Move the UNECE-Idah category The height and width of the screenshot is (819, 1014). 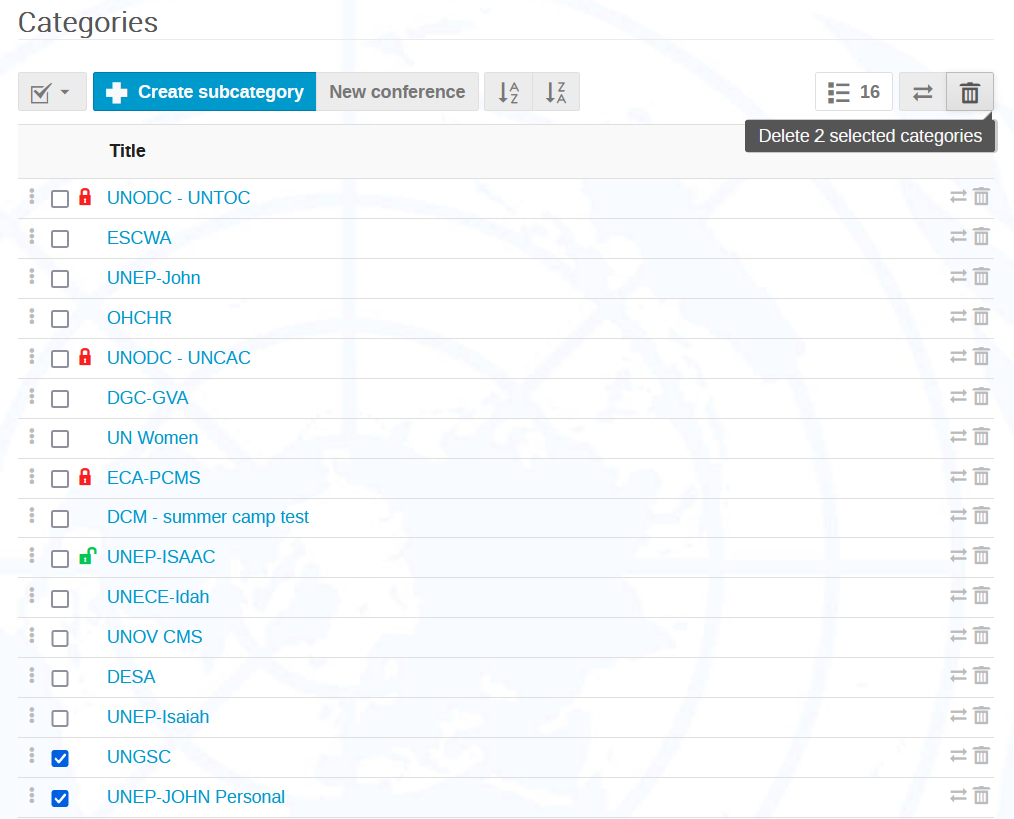(958, 596)
